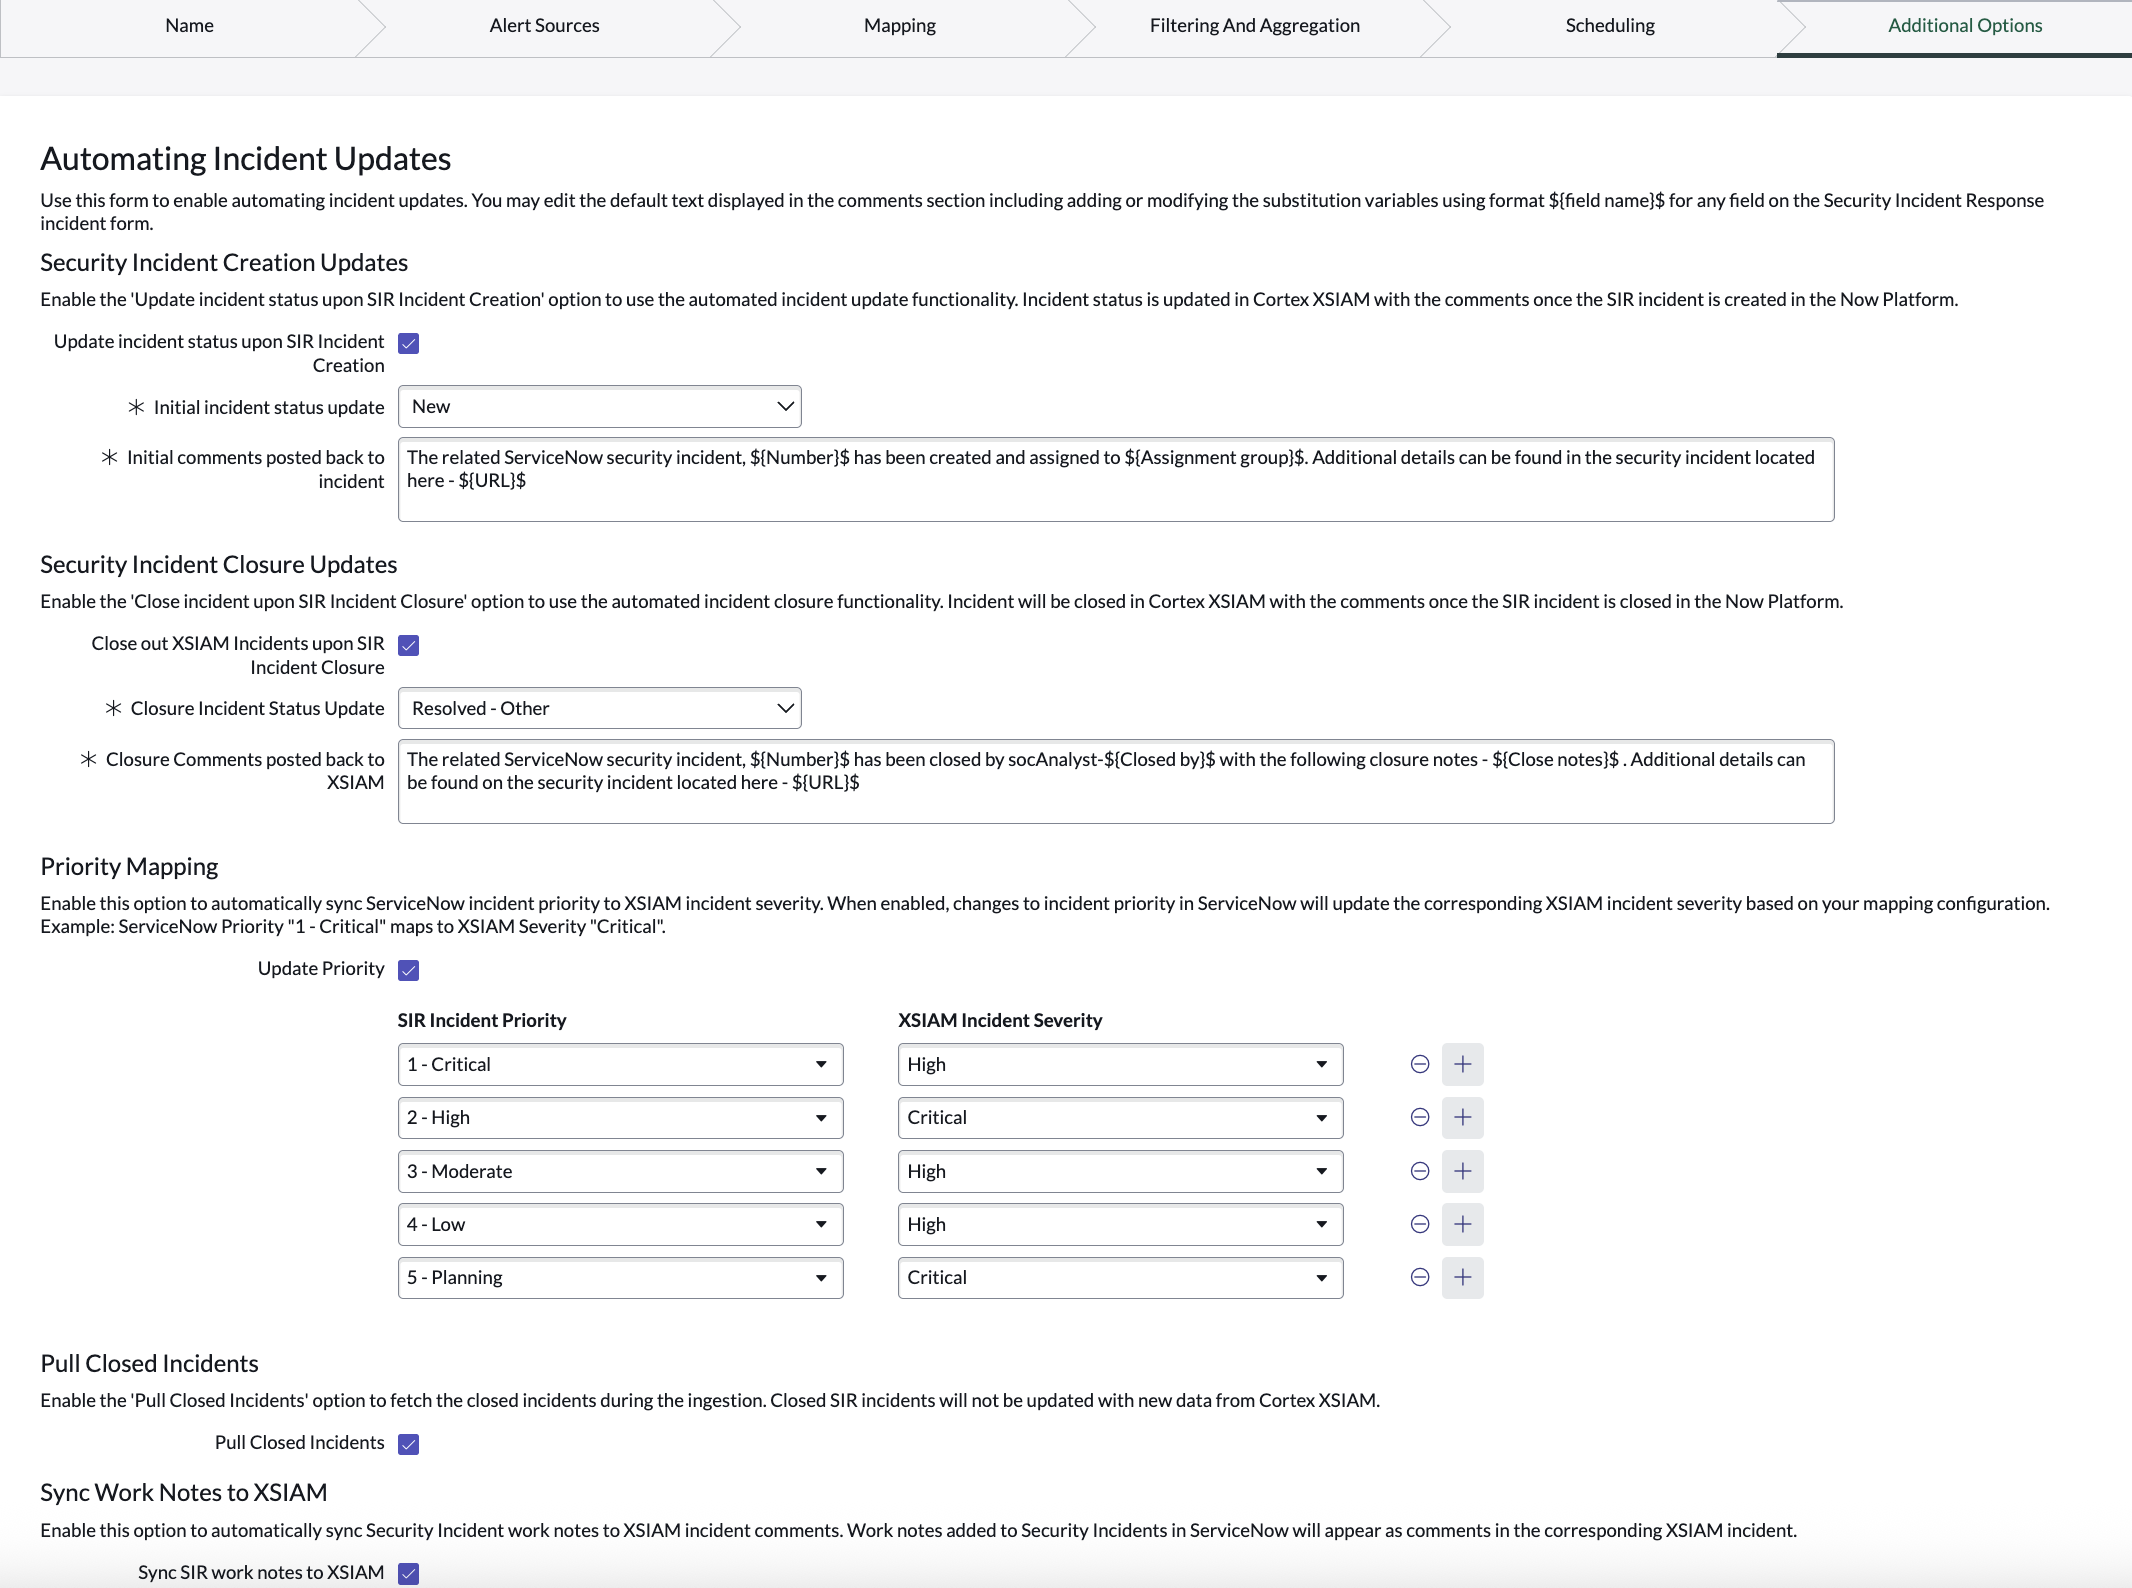Open the 5 - Planning priority dropdown
Screen dimensions: 2132x1588
tap(620, 1277)
